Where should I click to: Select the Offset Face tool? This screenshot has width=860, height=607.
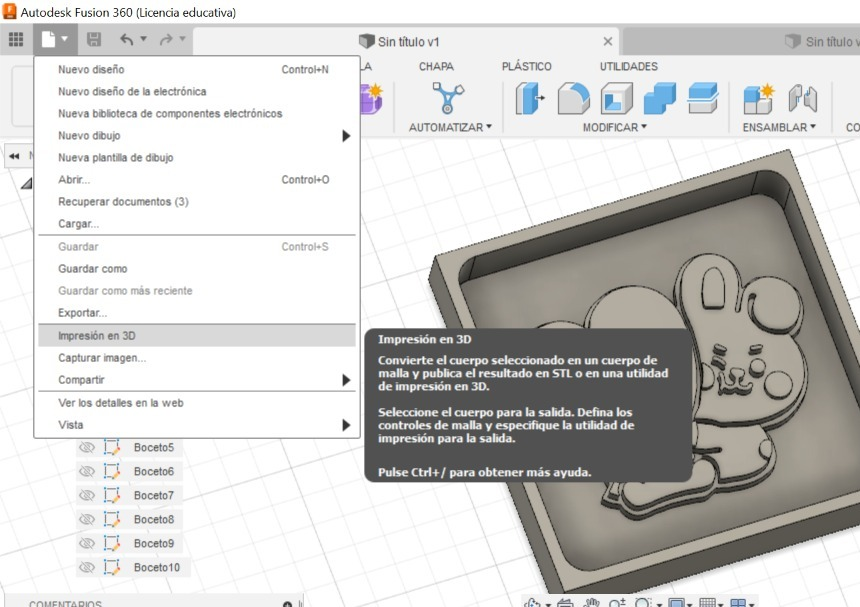703,98
